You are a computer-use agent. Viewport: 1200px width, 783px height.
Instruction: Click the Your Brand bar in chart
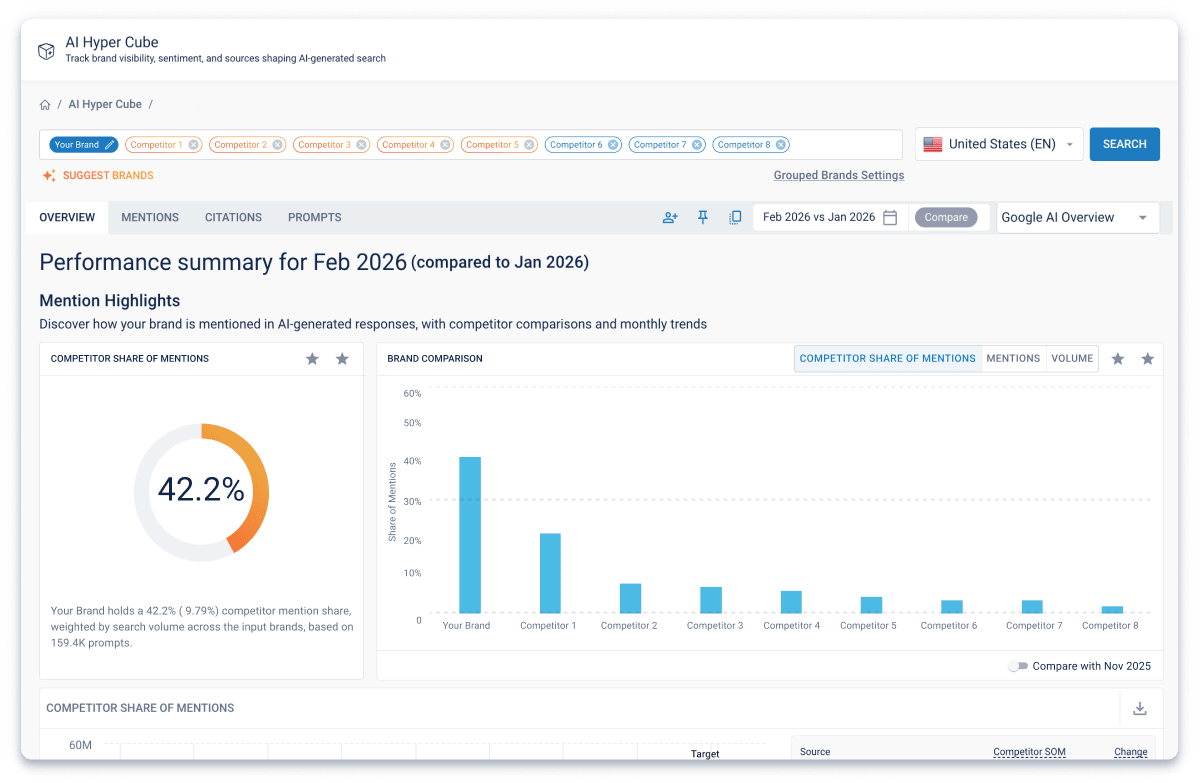(x=470, y=535)
